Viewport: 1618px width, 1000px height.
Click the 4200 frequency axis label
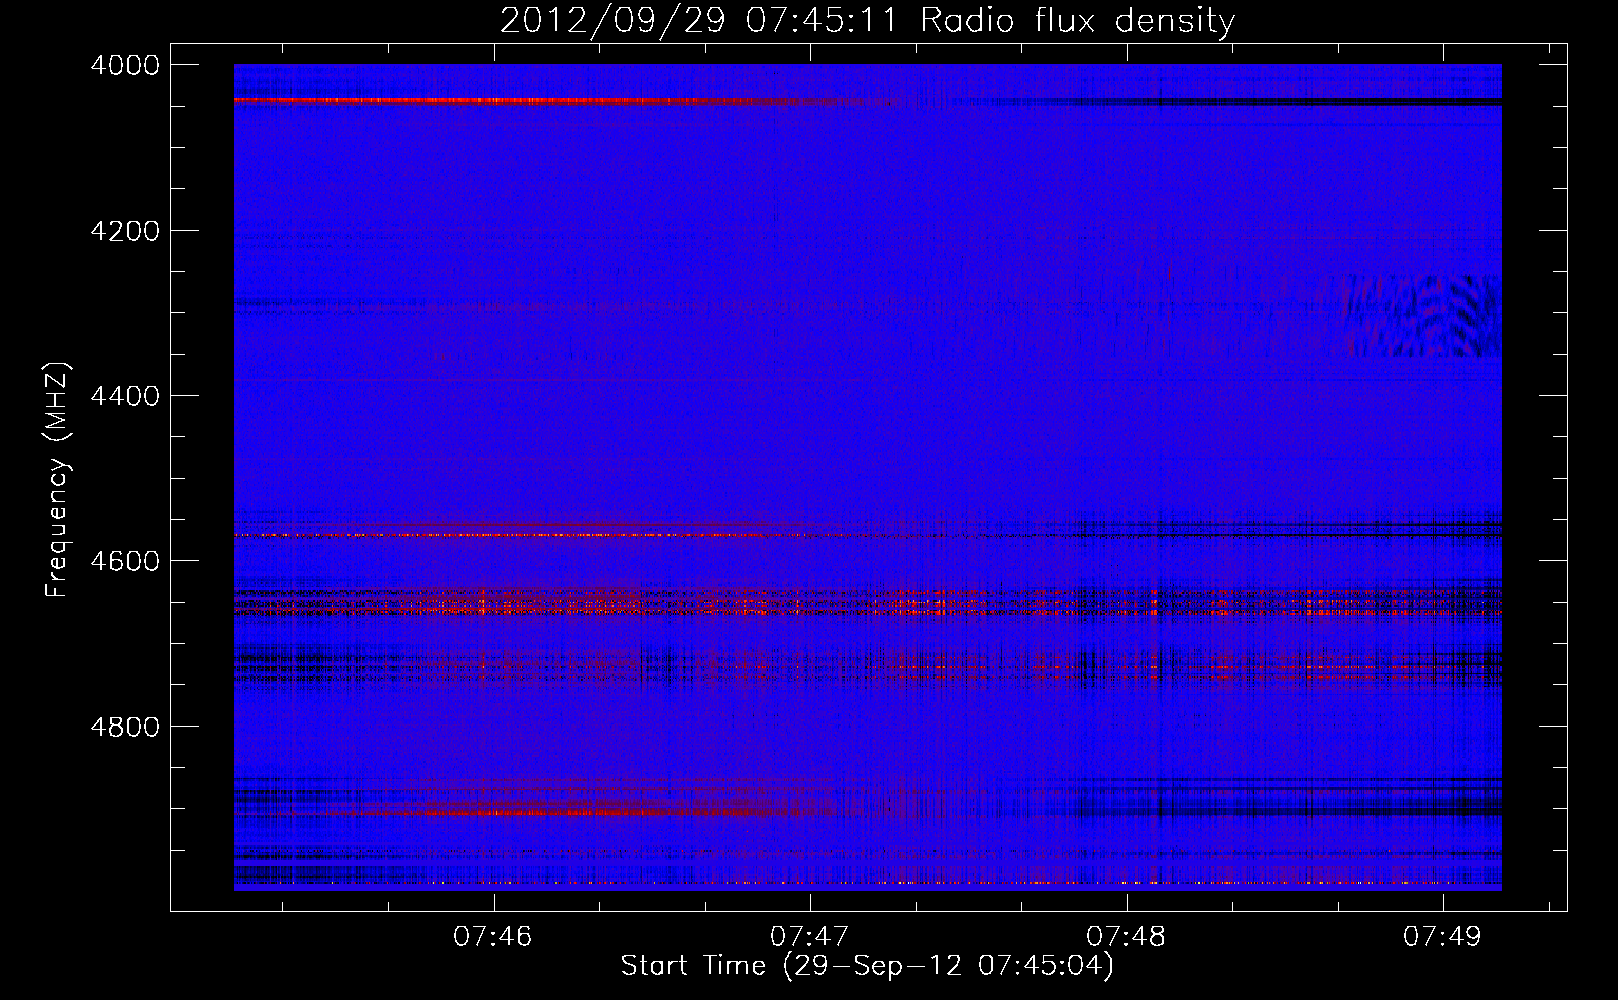click(125, 231)
